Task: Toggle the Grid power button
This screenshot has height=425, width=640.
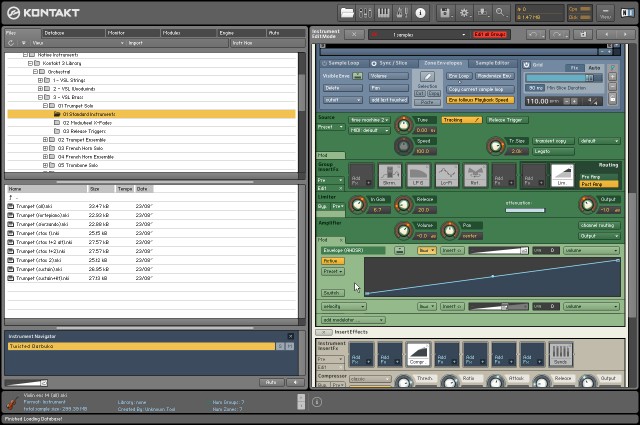Action: [527, 65]
